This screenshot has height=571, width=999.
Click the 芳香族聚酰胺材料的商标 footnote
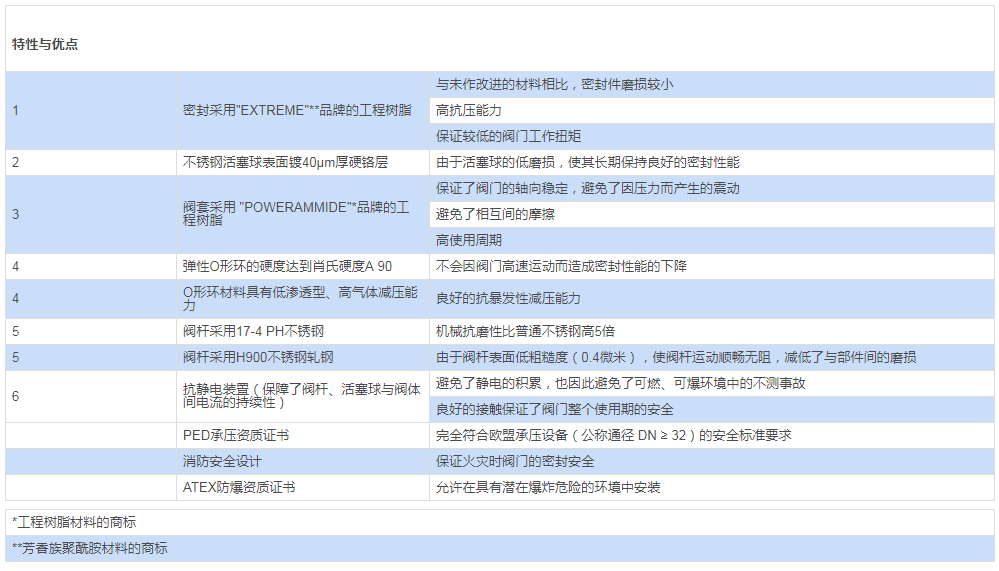[90, 548]
